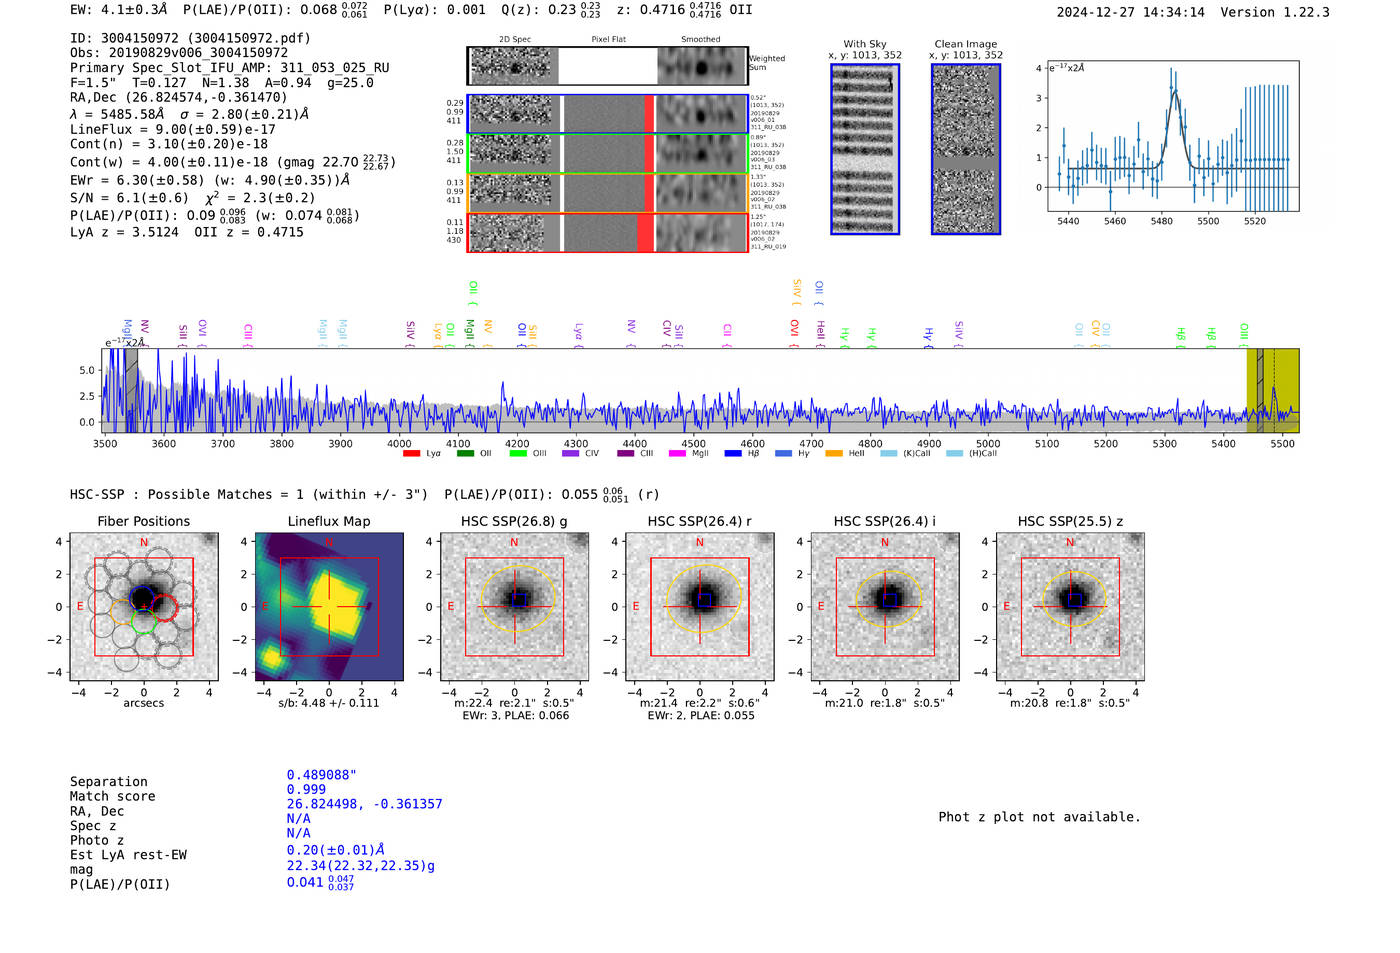Click the yellow highlighted region in full spectrum
Screen dimensions: 1400x953
(1273, 391)
